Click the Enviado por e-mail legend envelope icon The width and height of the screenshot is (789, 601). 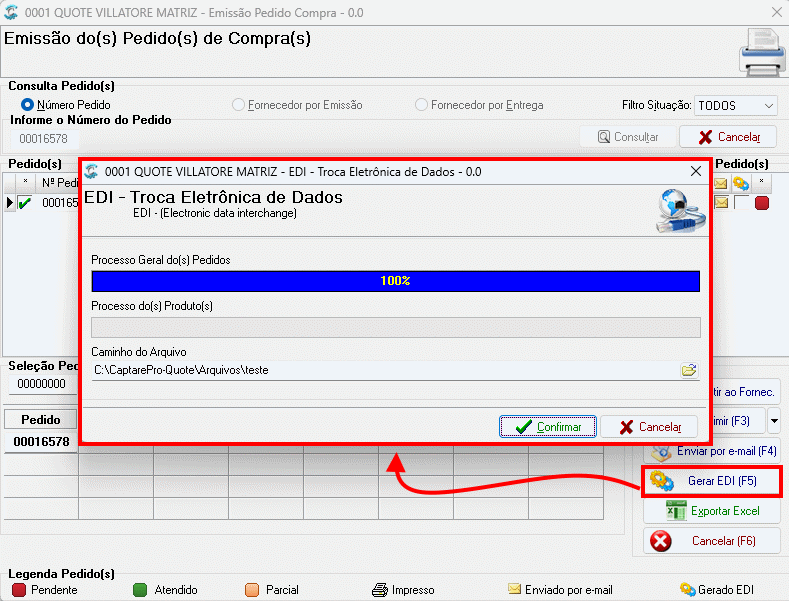click(514, 588)
